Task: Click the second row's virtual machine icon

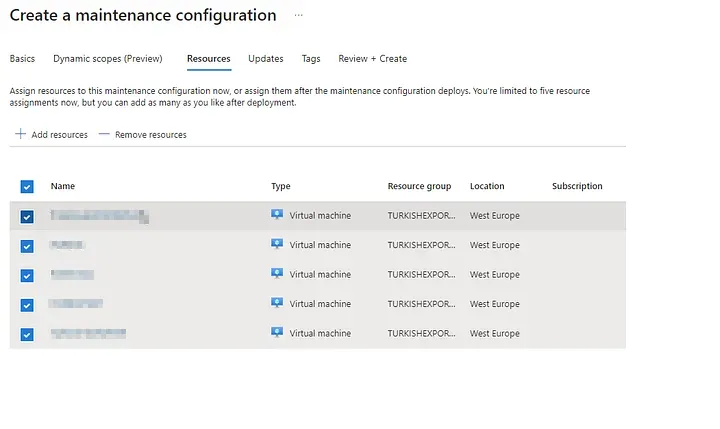Action: 277,245
